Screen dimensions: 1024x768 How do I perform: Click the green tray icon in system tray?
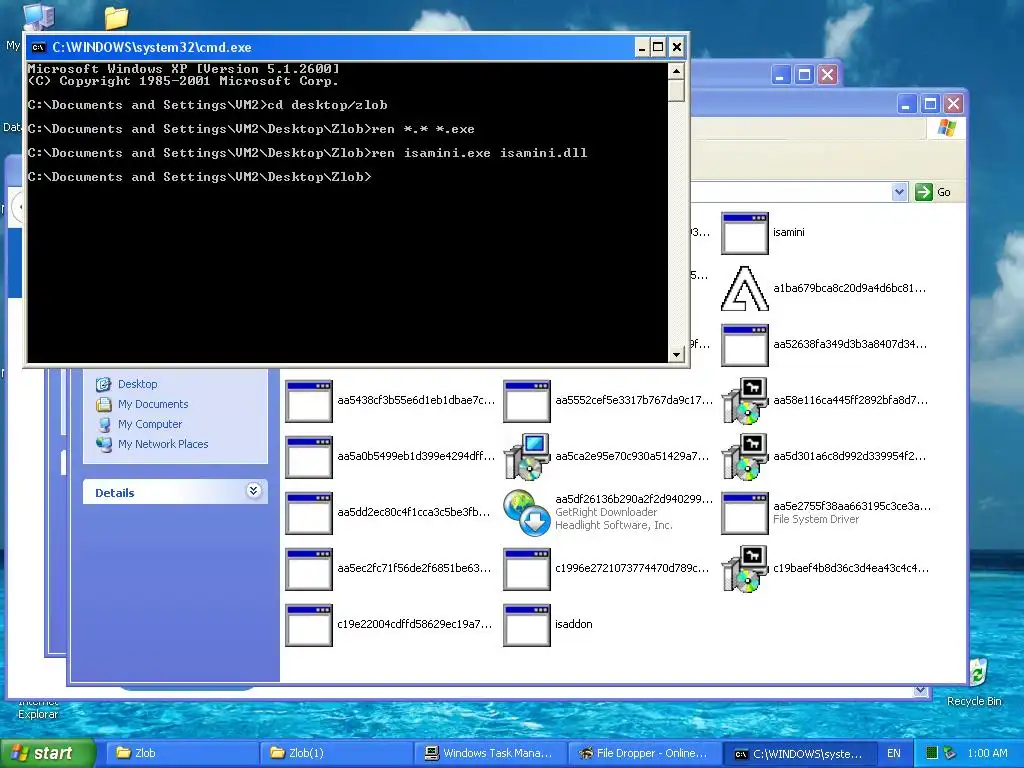[x=932, y=753]
